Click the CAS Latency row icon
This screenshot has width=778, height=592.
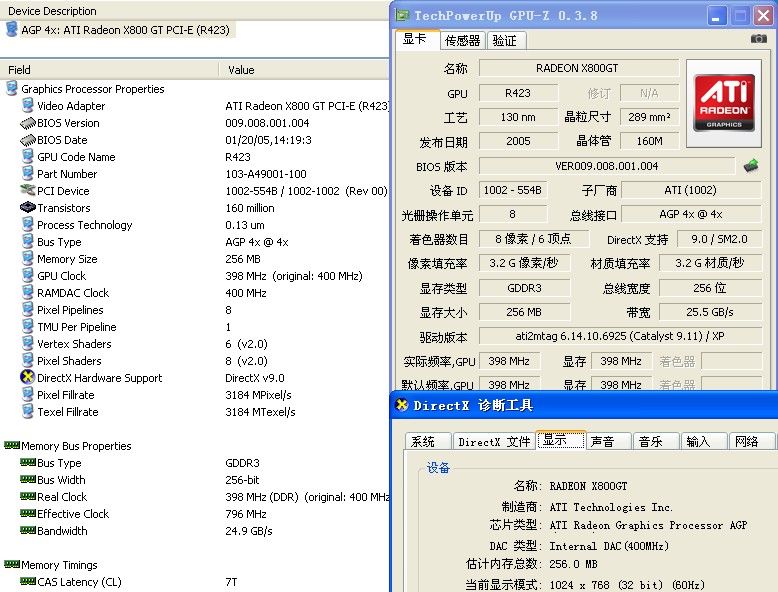(28, 581)
